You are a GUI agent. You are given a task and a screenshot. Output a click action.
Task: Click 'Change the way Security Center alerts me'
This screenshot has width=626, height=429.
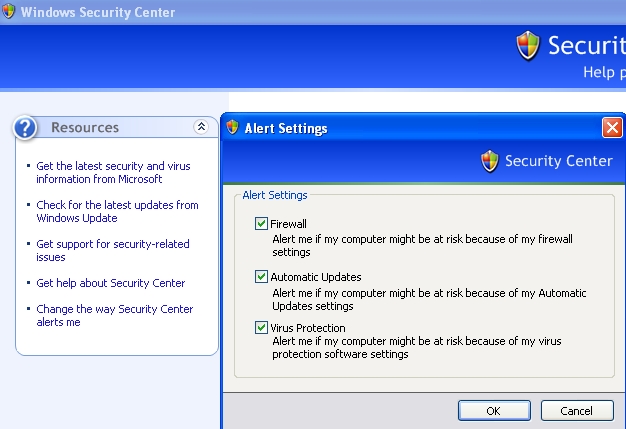click(115, 315)
